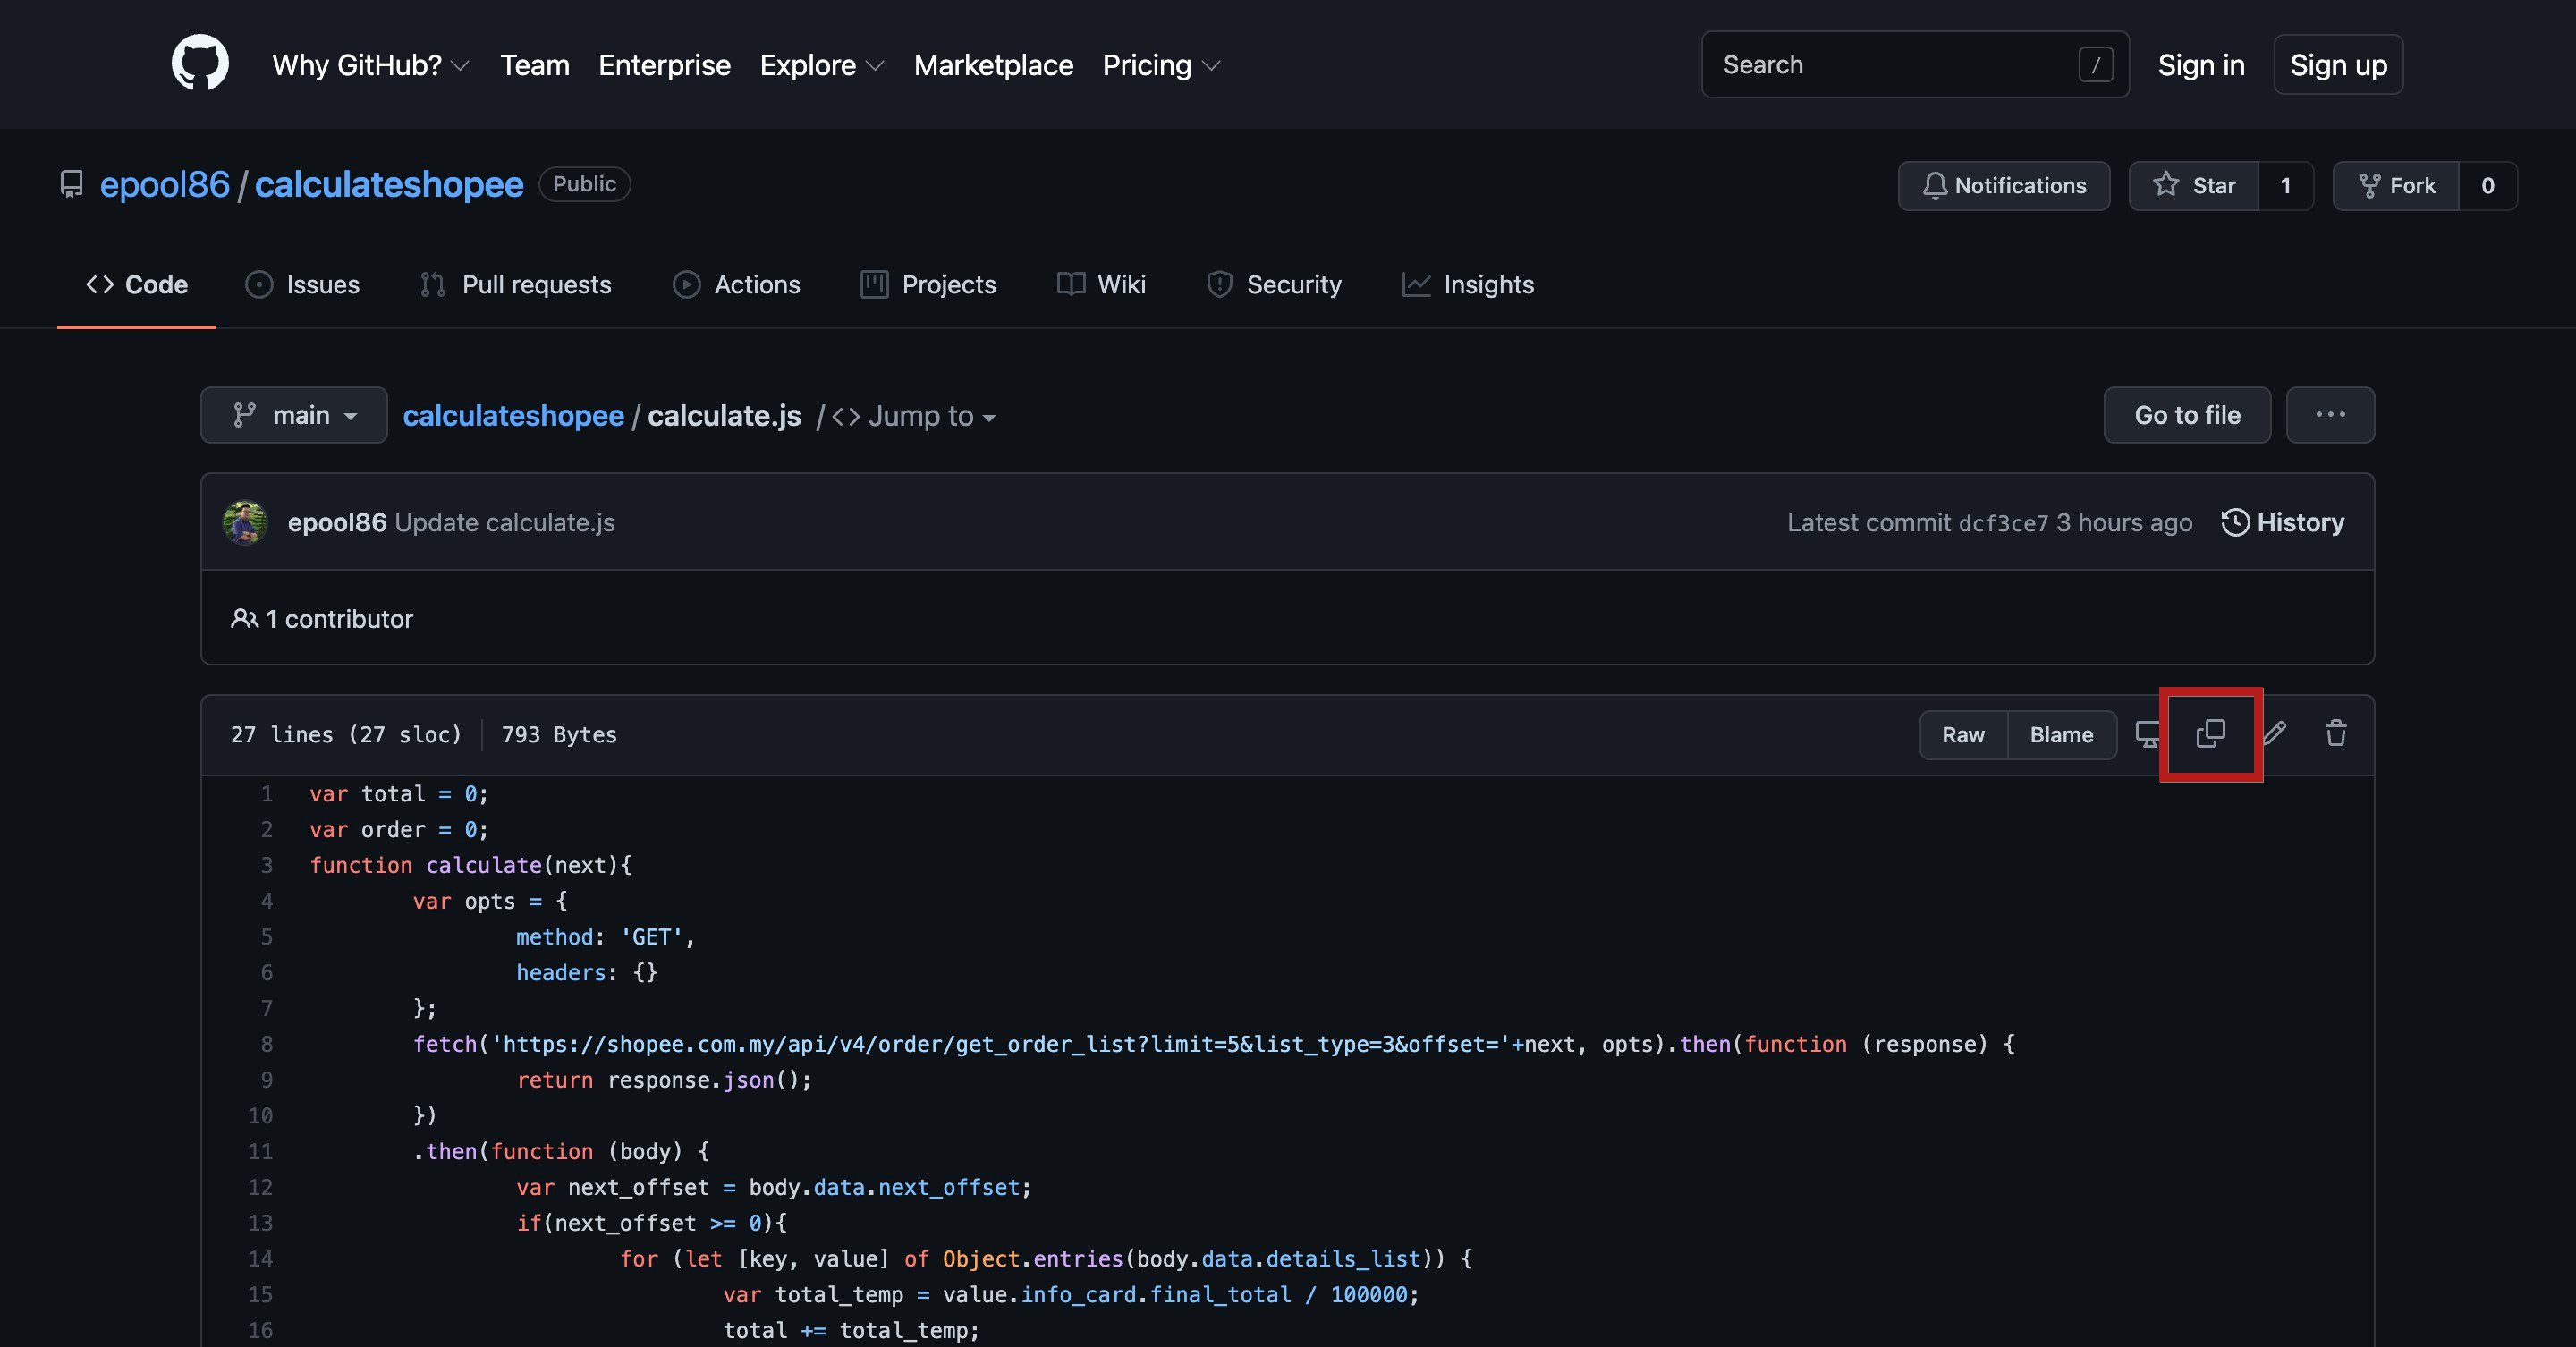2576x1347 pixels.
Task: Click the contributors people icon
Action: (244, 618)
